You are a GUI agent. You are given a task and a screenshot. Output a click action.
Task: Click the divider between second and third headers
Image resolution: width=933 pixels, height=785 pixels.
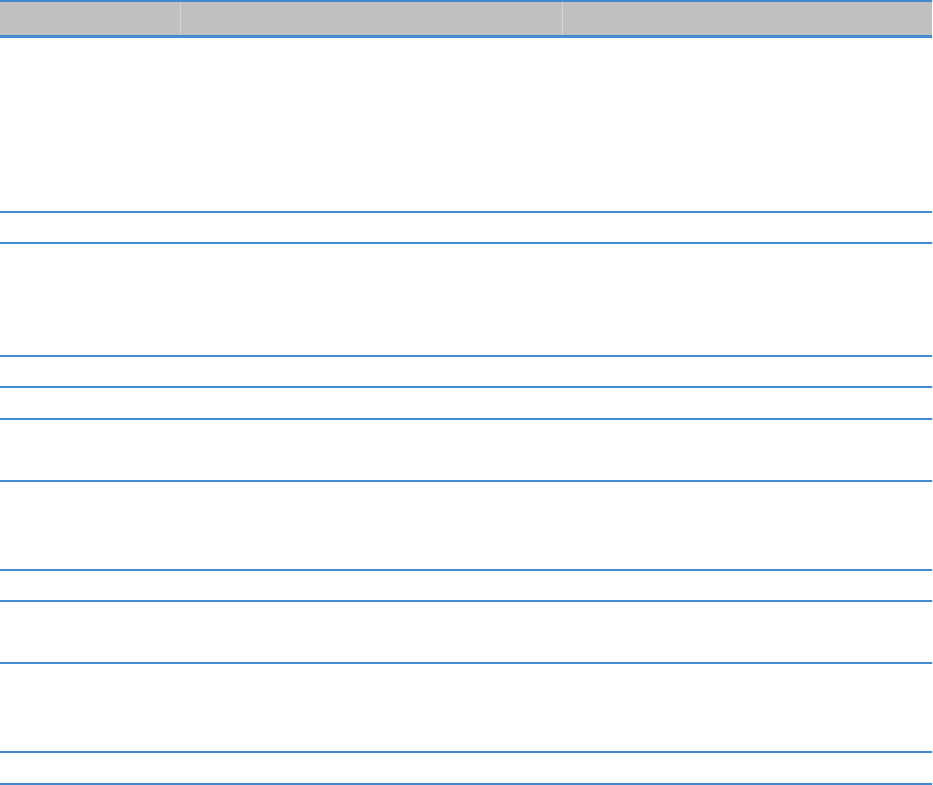point(562,18)
